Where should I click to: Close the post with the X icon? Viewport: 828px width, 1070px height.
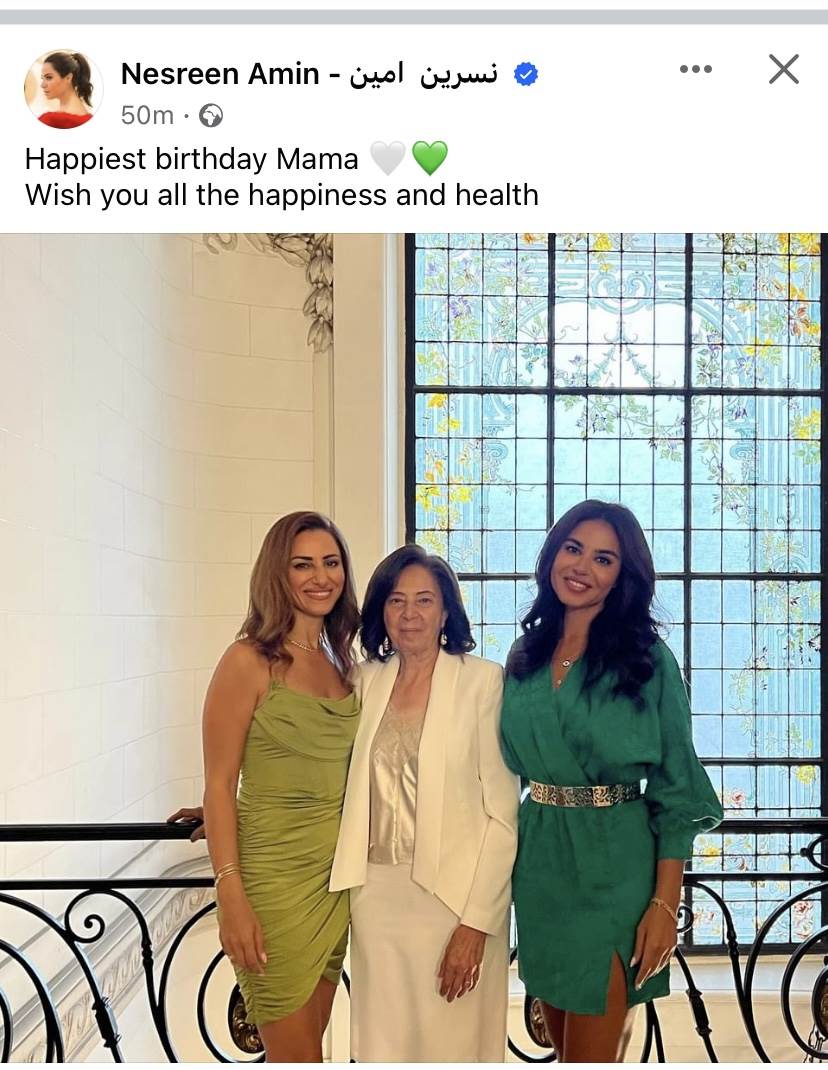click(x=784, y=69)
